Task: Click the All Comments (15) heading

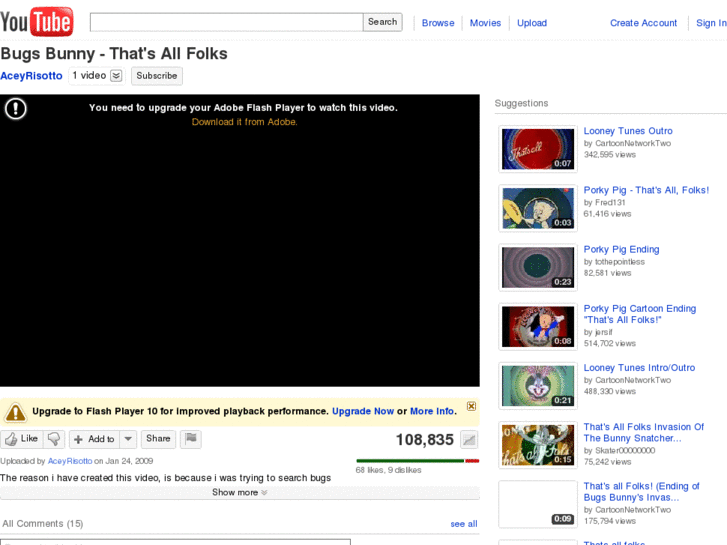Action: pos(43,524)
